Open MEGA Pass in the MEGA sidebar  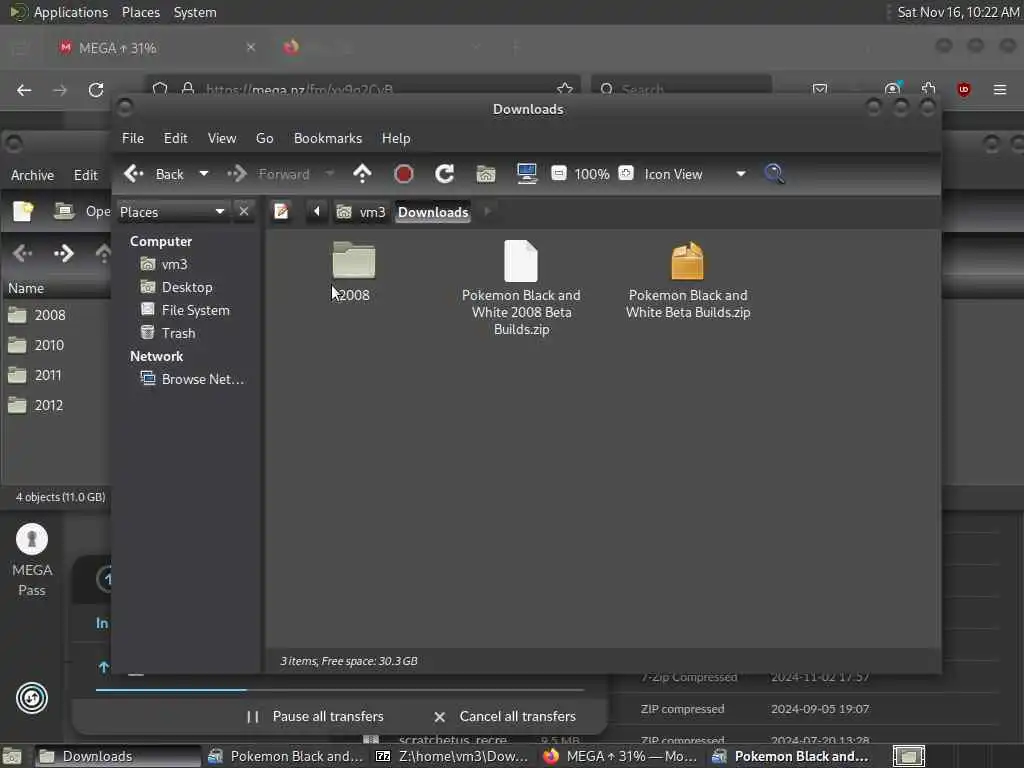click(32, 560)
